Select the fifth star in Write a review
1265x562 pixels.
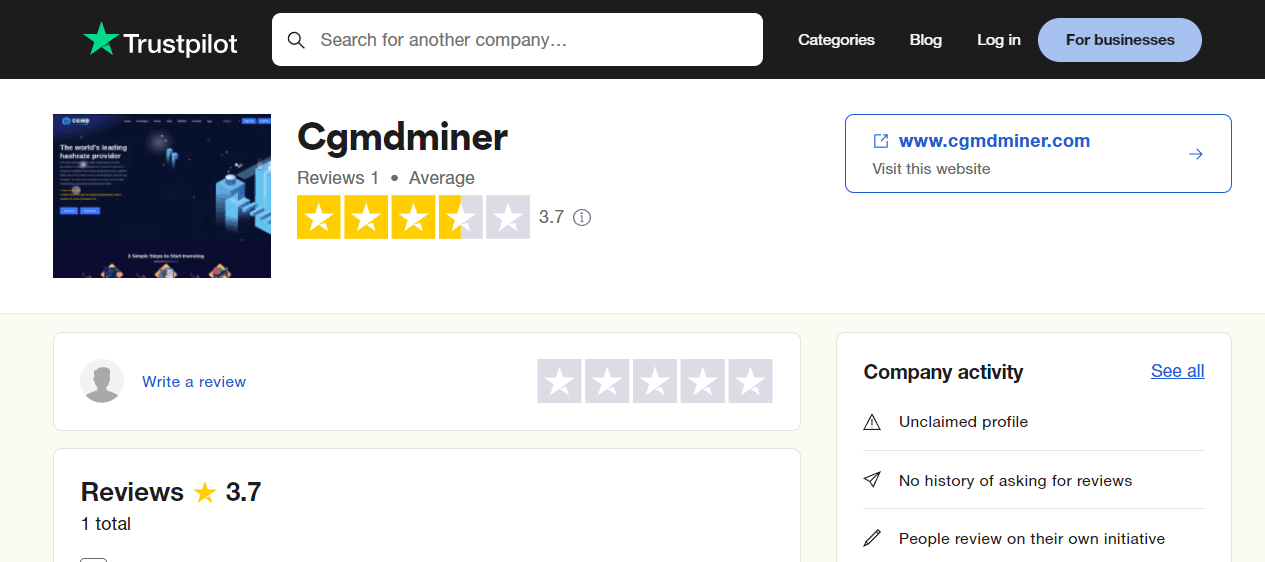coord(750,381)
